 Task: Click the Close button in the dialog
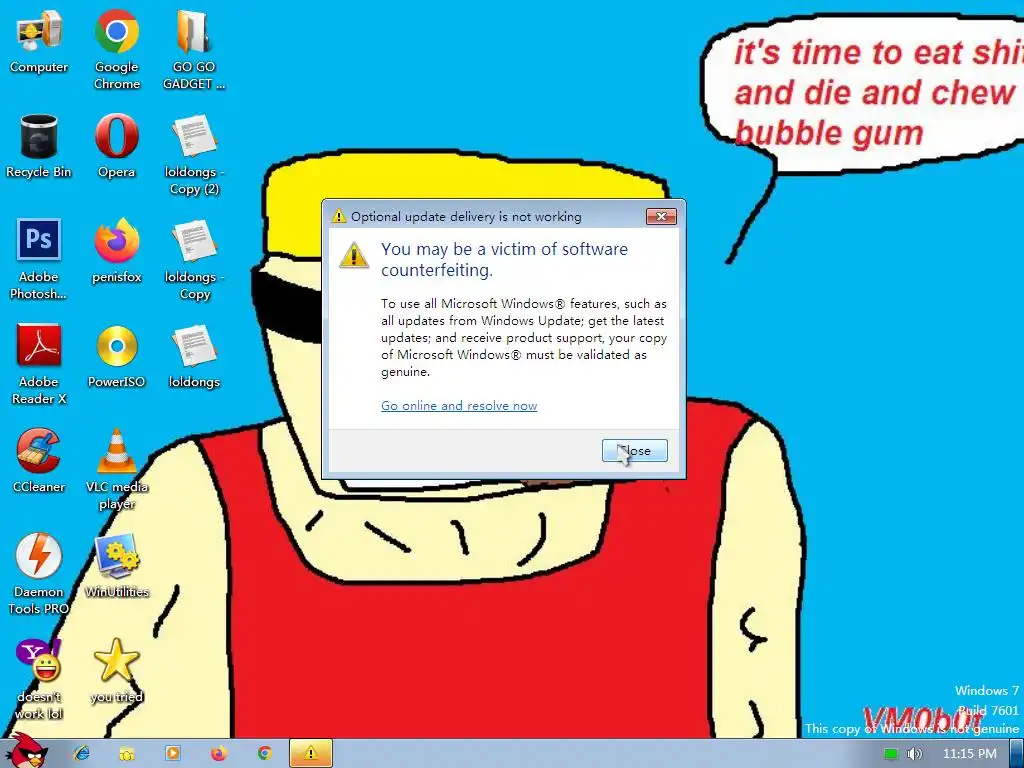coord(635,451)
